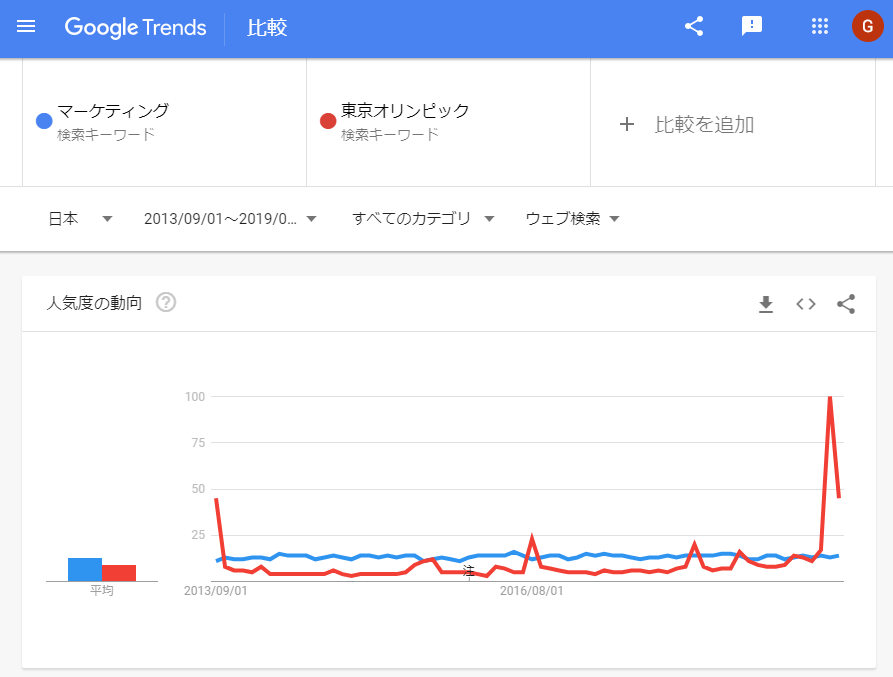Click the Google Trends logo
This screenshot has height=677, width=893.
(x=136, y=27)
